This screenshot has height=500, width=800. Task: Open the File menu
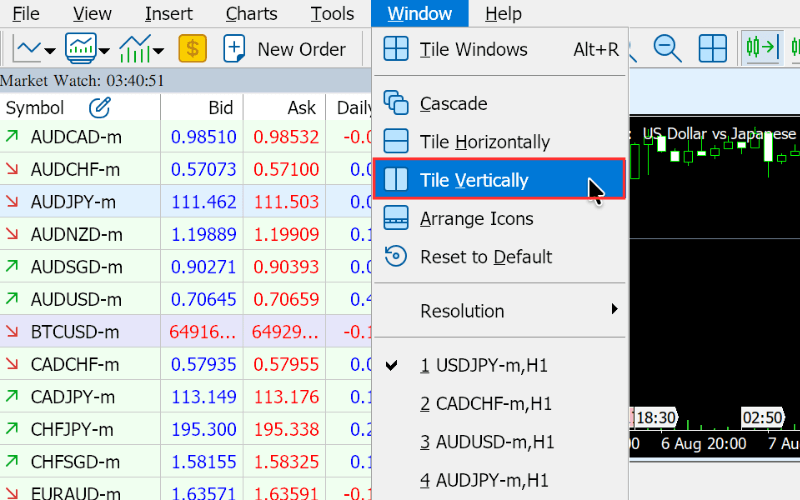pyautogui.click(x=26, y=13)
